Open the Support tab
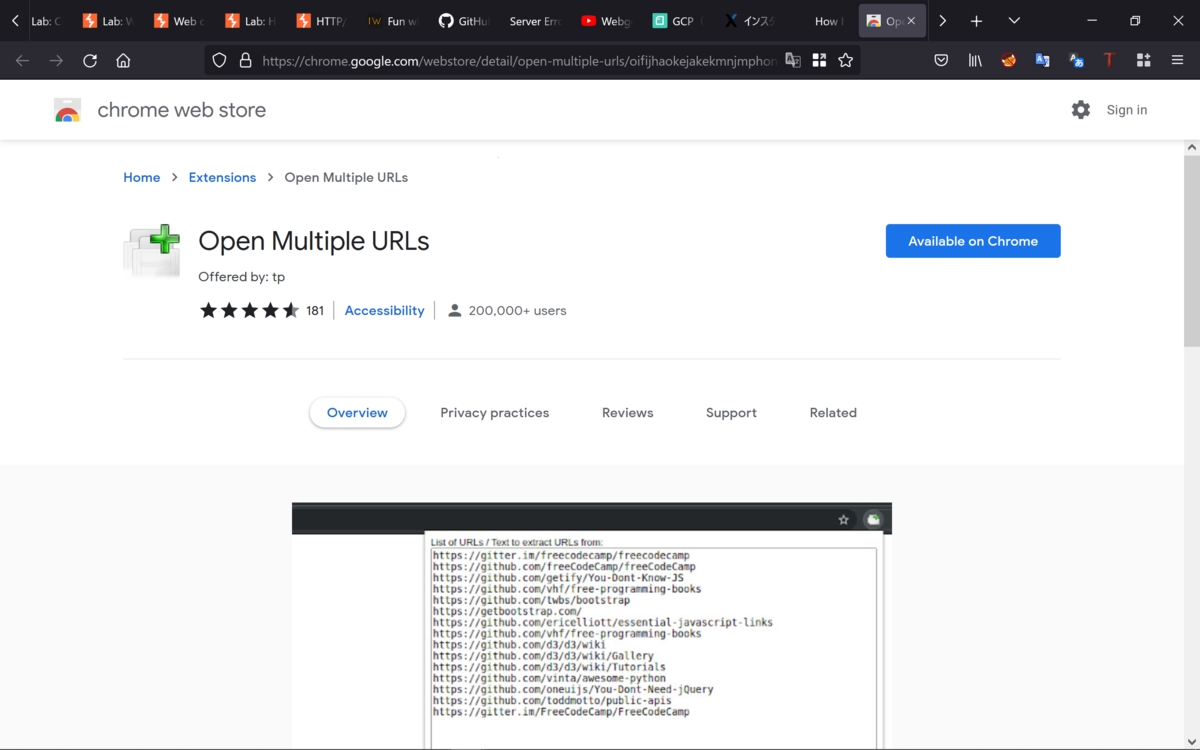1200x750 pixels. pos(731,413)
